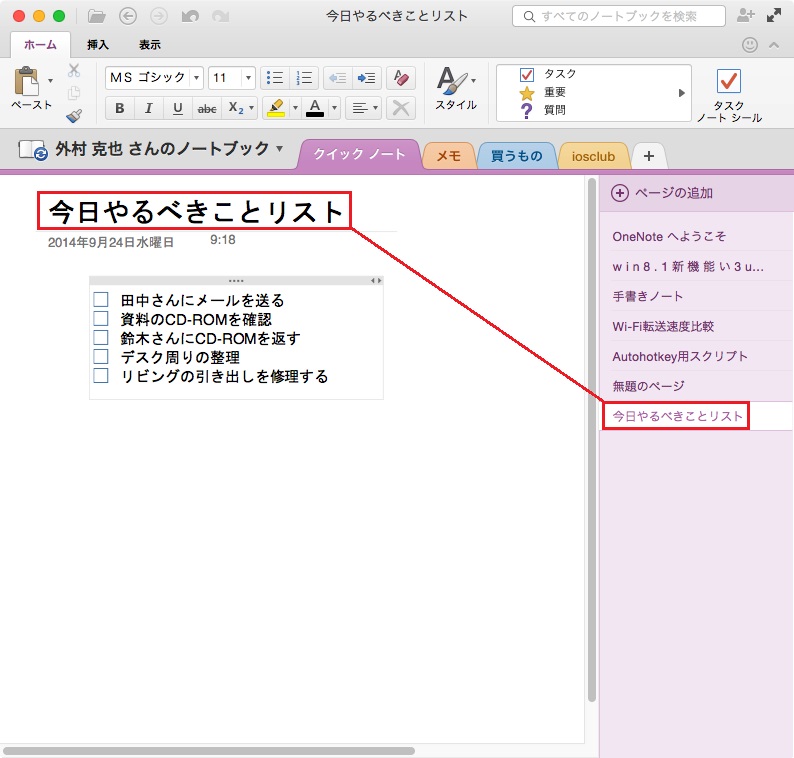Click the Paste (ペースト) clipboard icon
The height and width of the screenshot is (758, 794).
(26, 82)
